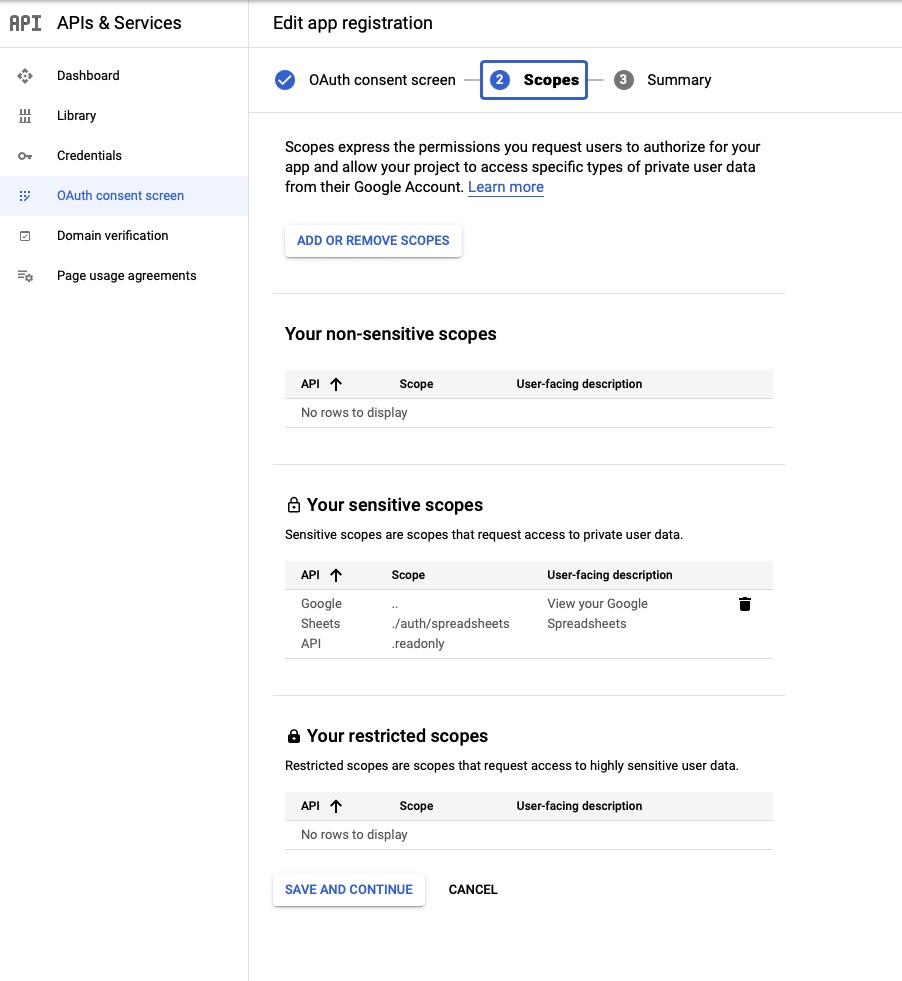902x981 pixels.
Task: Click the API logo in header
Action: tap(26, 23)
